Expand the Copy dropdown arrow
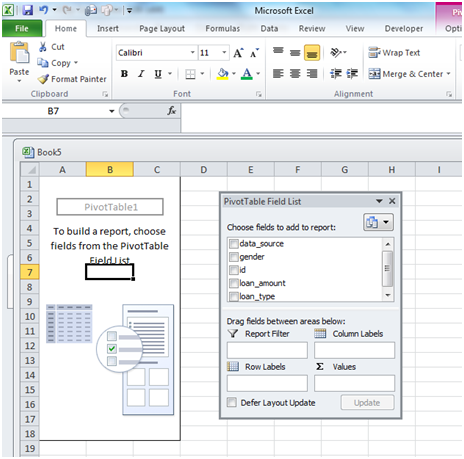464x459 pixels. tap(76, 63)
